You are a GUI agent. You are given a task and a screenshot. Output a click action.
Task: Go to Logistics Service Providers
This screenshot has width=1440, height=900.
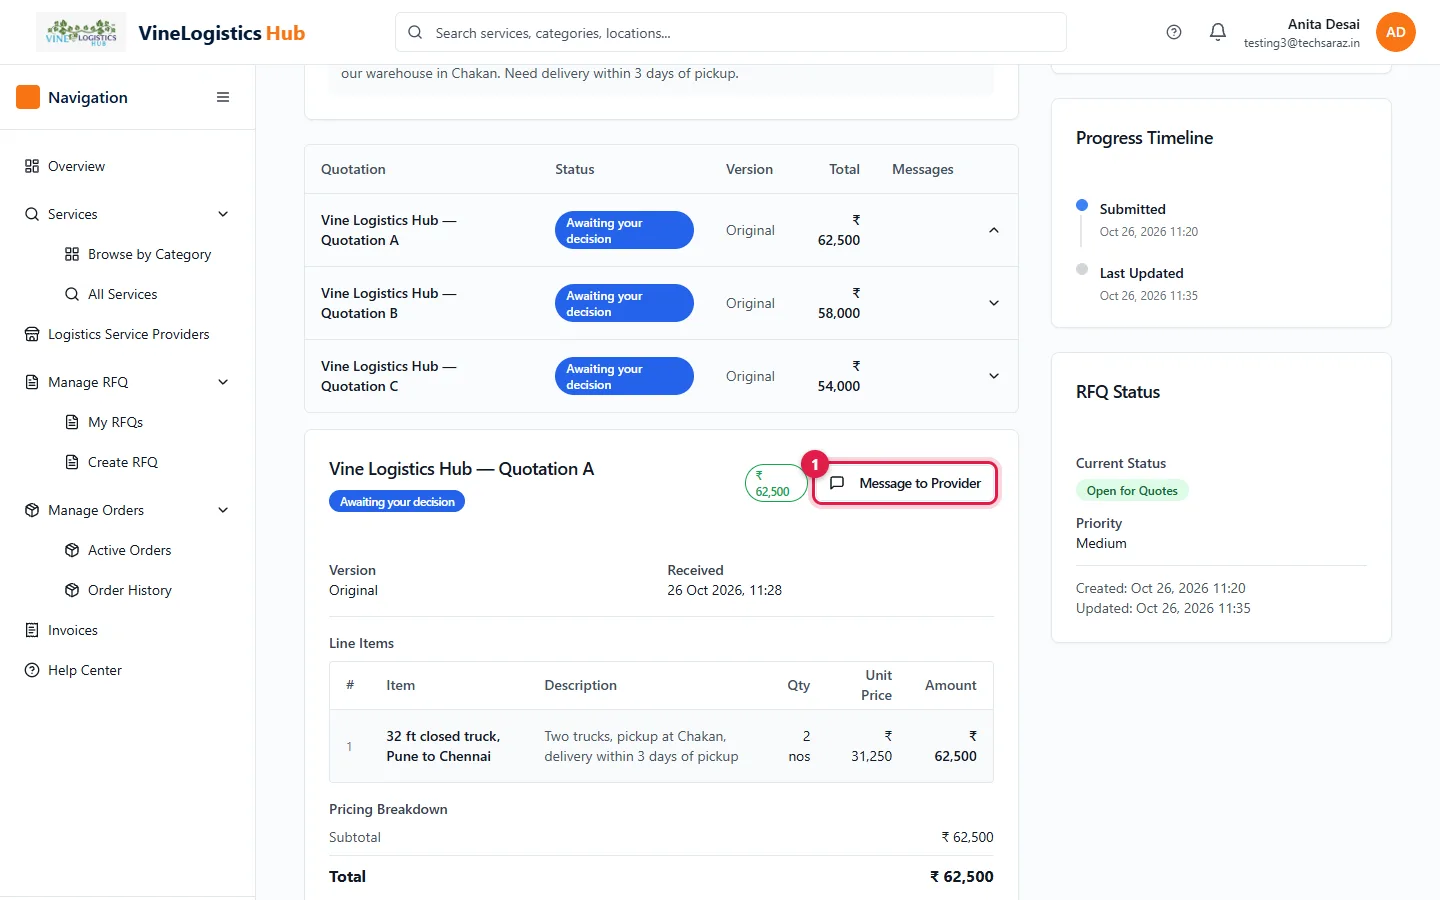pos(127,334)
